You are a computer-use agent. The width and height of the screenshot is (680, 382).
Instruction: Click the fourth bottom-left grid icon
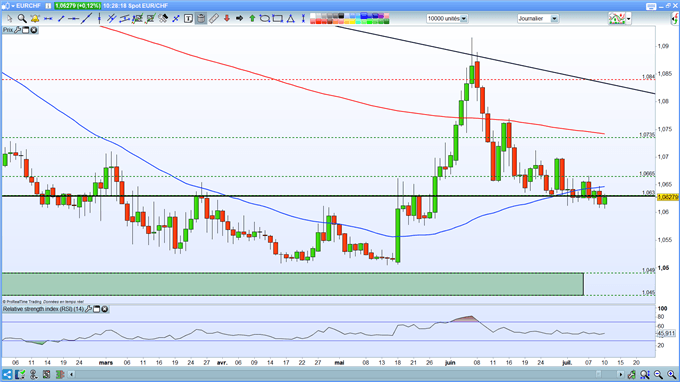click(46, 374)
